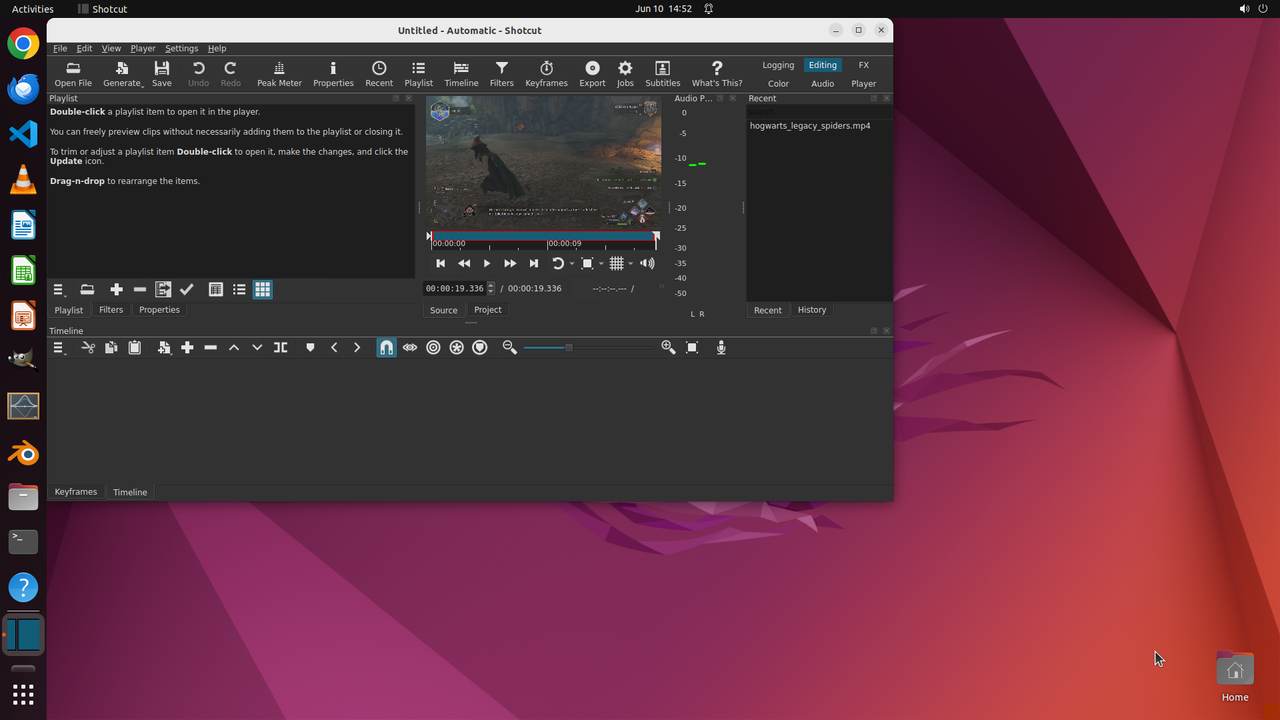Switch playlist to details view
The width and height of the screenshot is (1280, 720).
[x=215, y=289]
